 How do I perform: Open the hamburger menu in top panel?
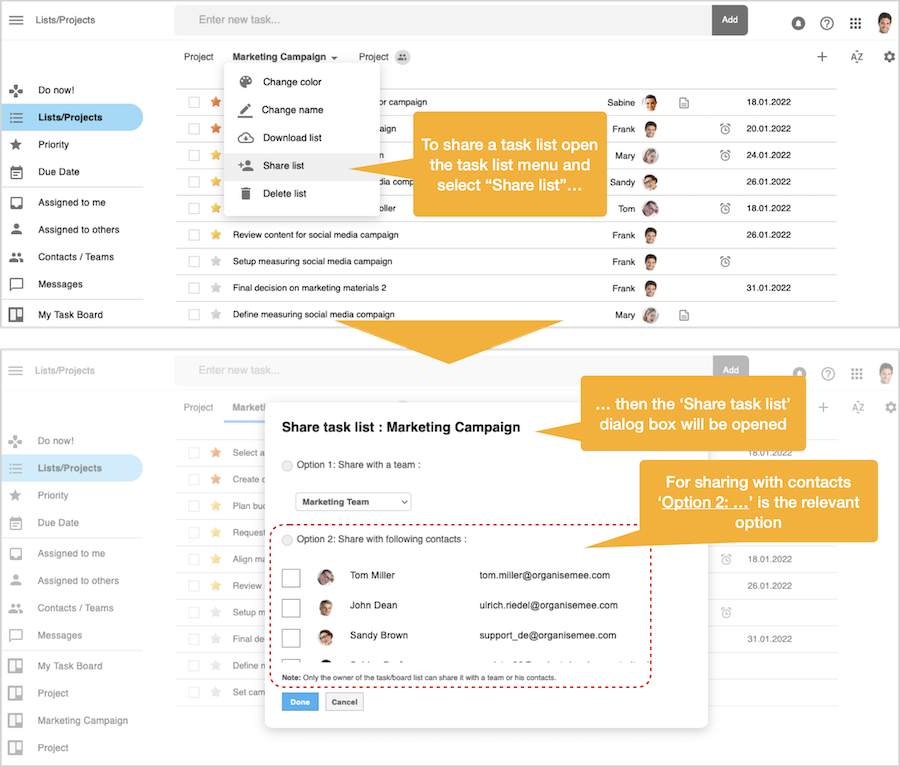(x=16, y=20)
